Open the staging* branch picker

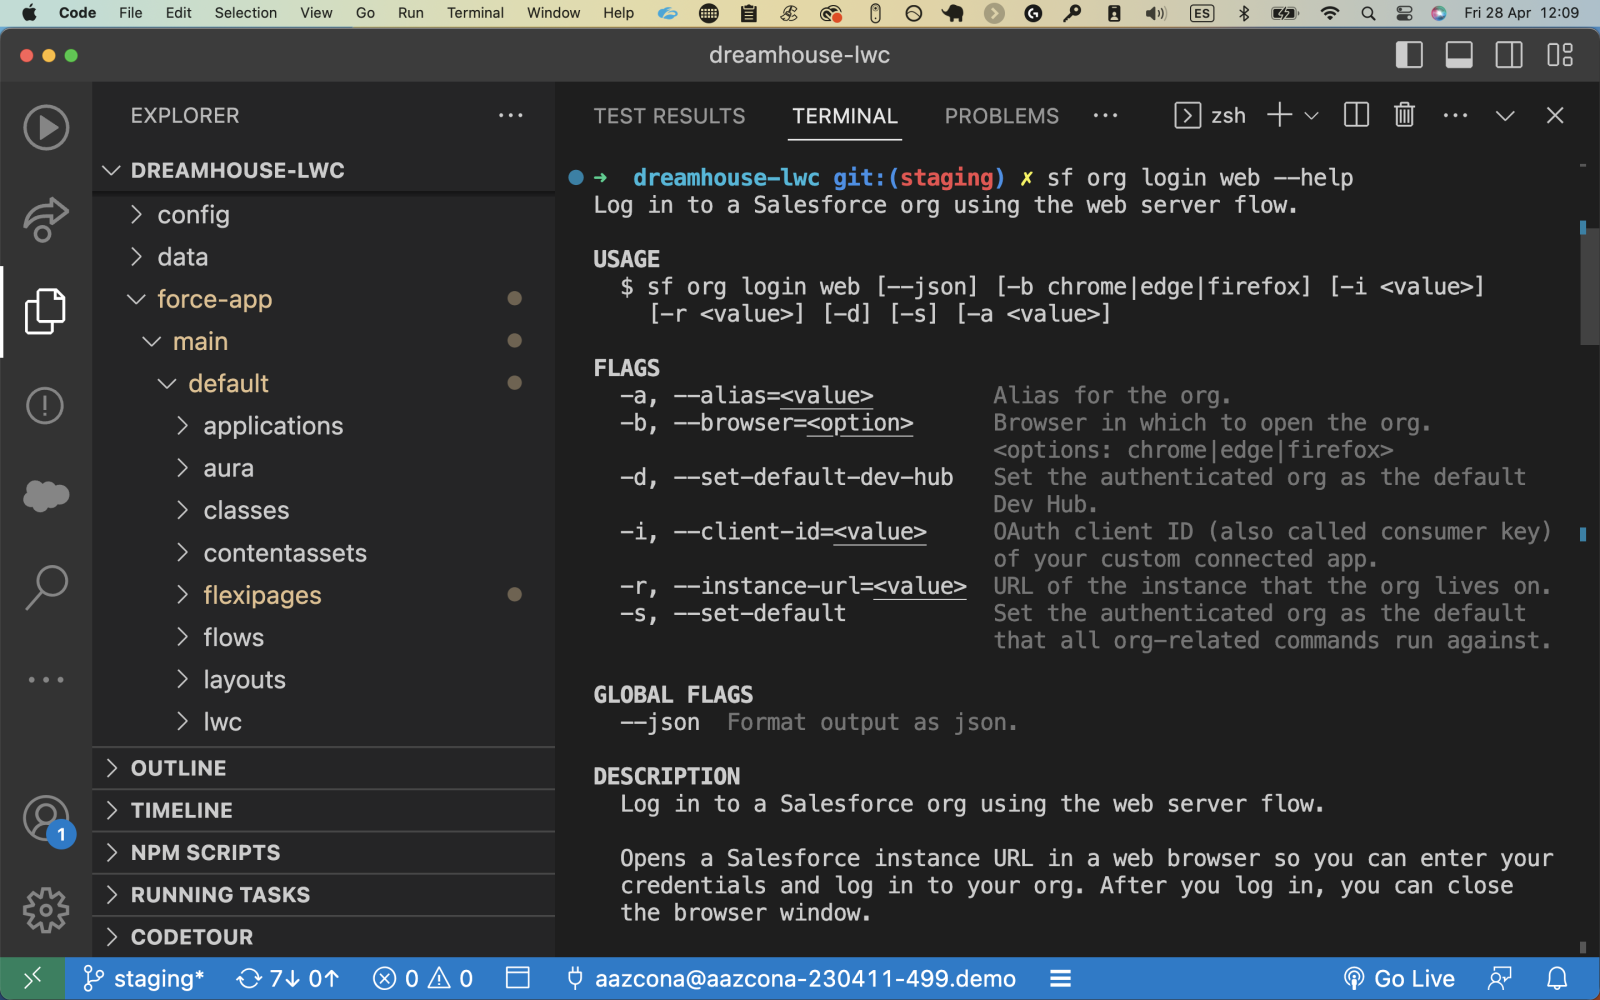[x=143, y=978]
